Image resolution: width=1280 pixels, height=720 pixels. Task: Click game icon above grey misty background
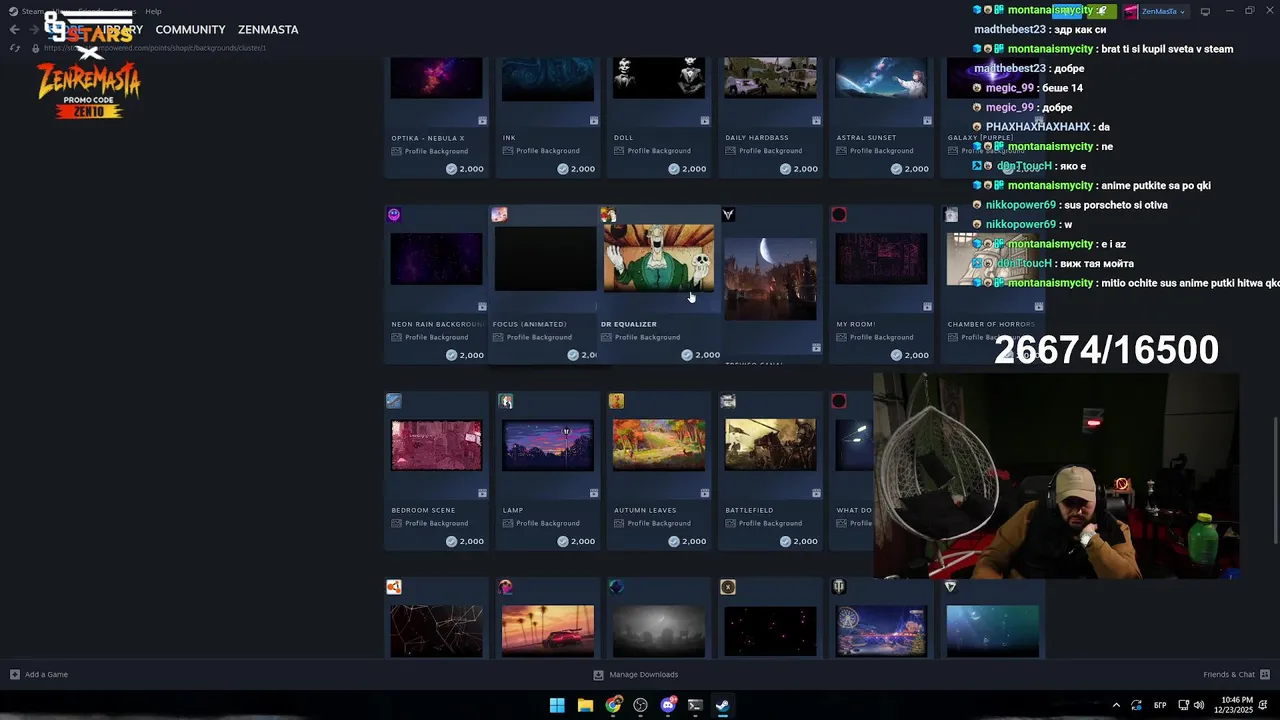tap(616, 587)
